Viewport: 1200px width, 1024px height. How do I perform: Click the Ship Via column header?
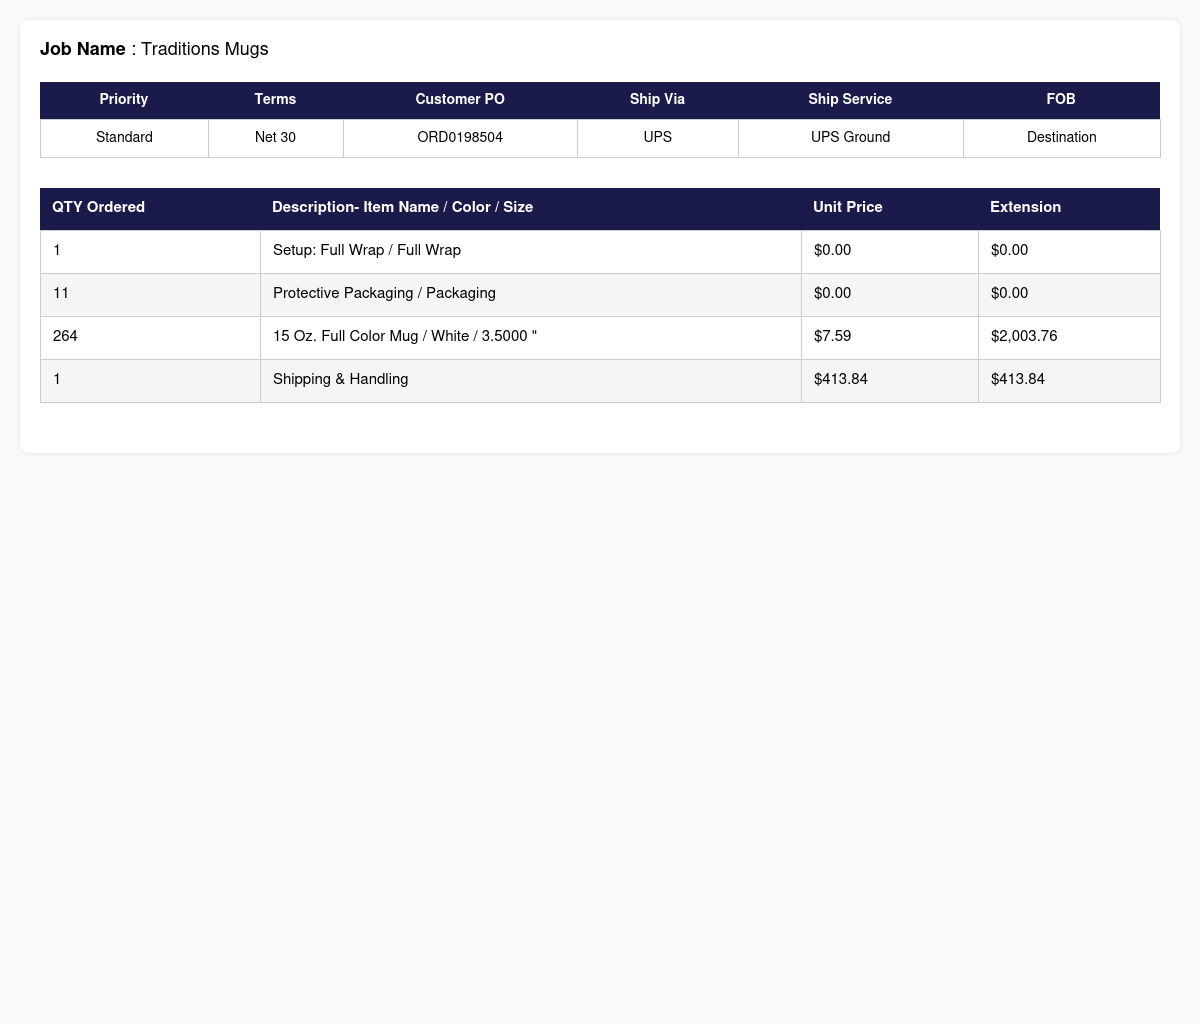657,100
